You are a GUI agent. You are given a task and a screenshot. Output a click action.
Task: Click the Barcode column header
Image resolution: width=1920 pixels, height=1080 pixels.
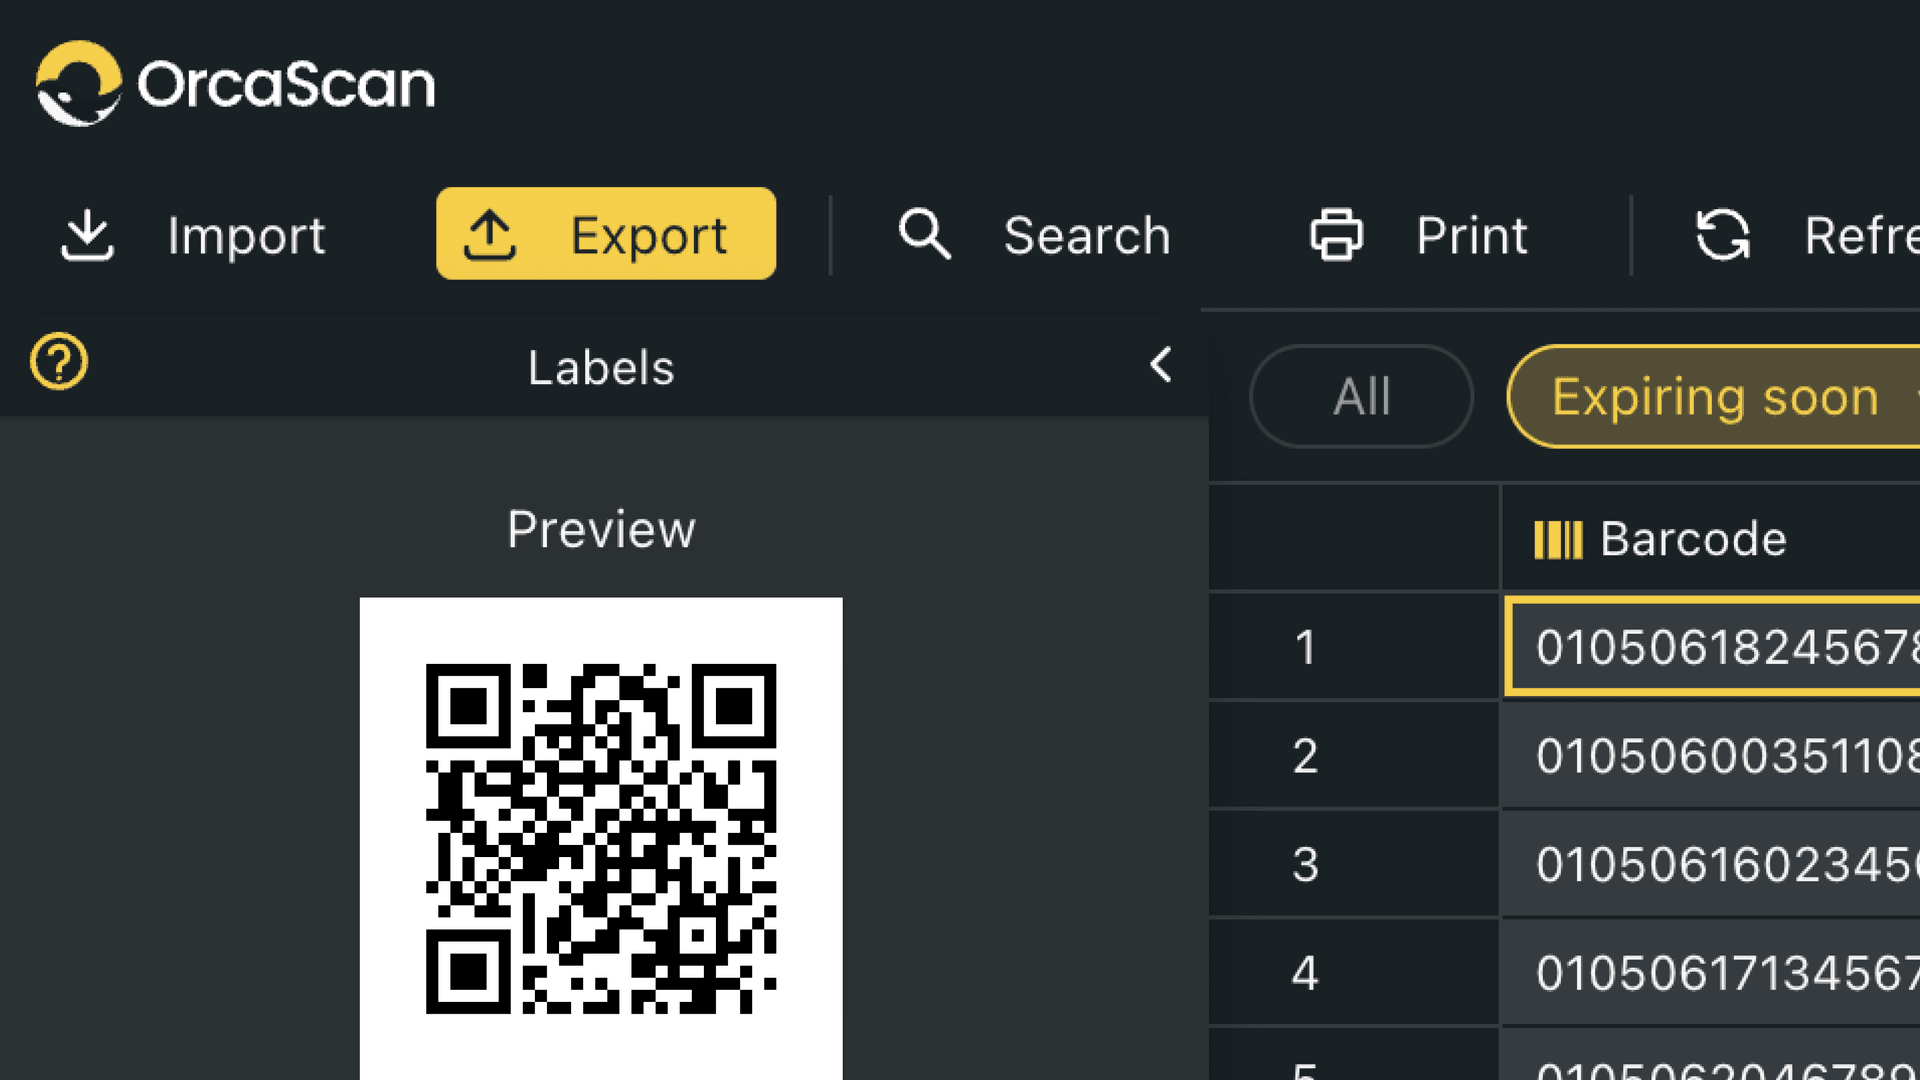click(x=1710, y=538)
